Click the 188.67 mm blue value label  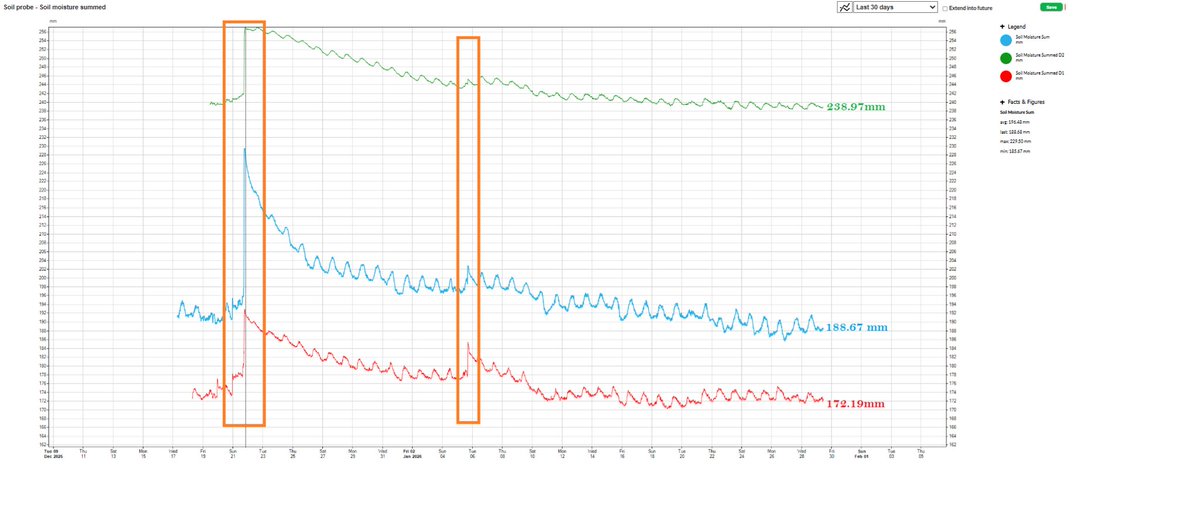click(857, 328)
